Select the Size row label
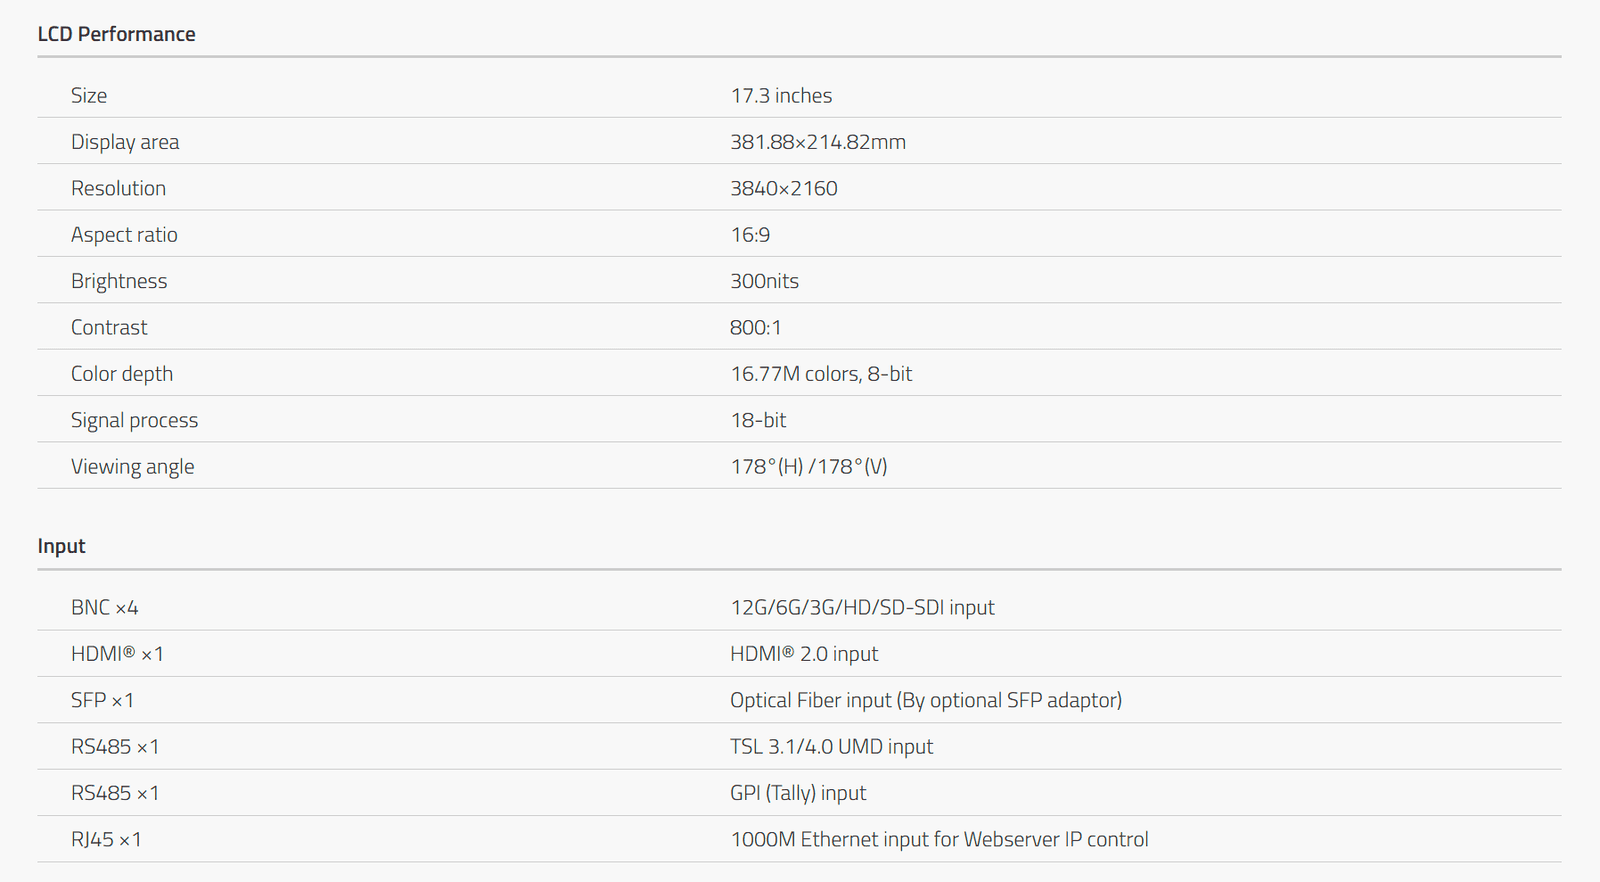Image resolution: width=1600 pixels, height=882 pixels. click(x=89, y=95)
